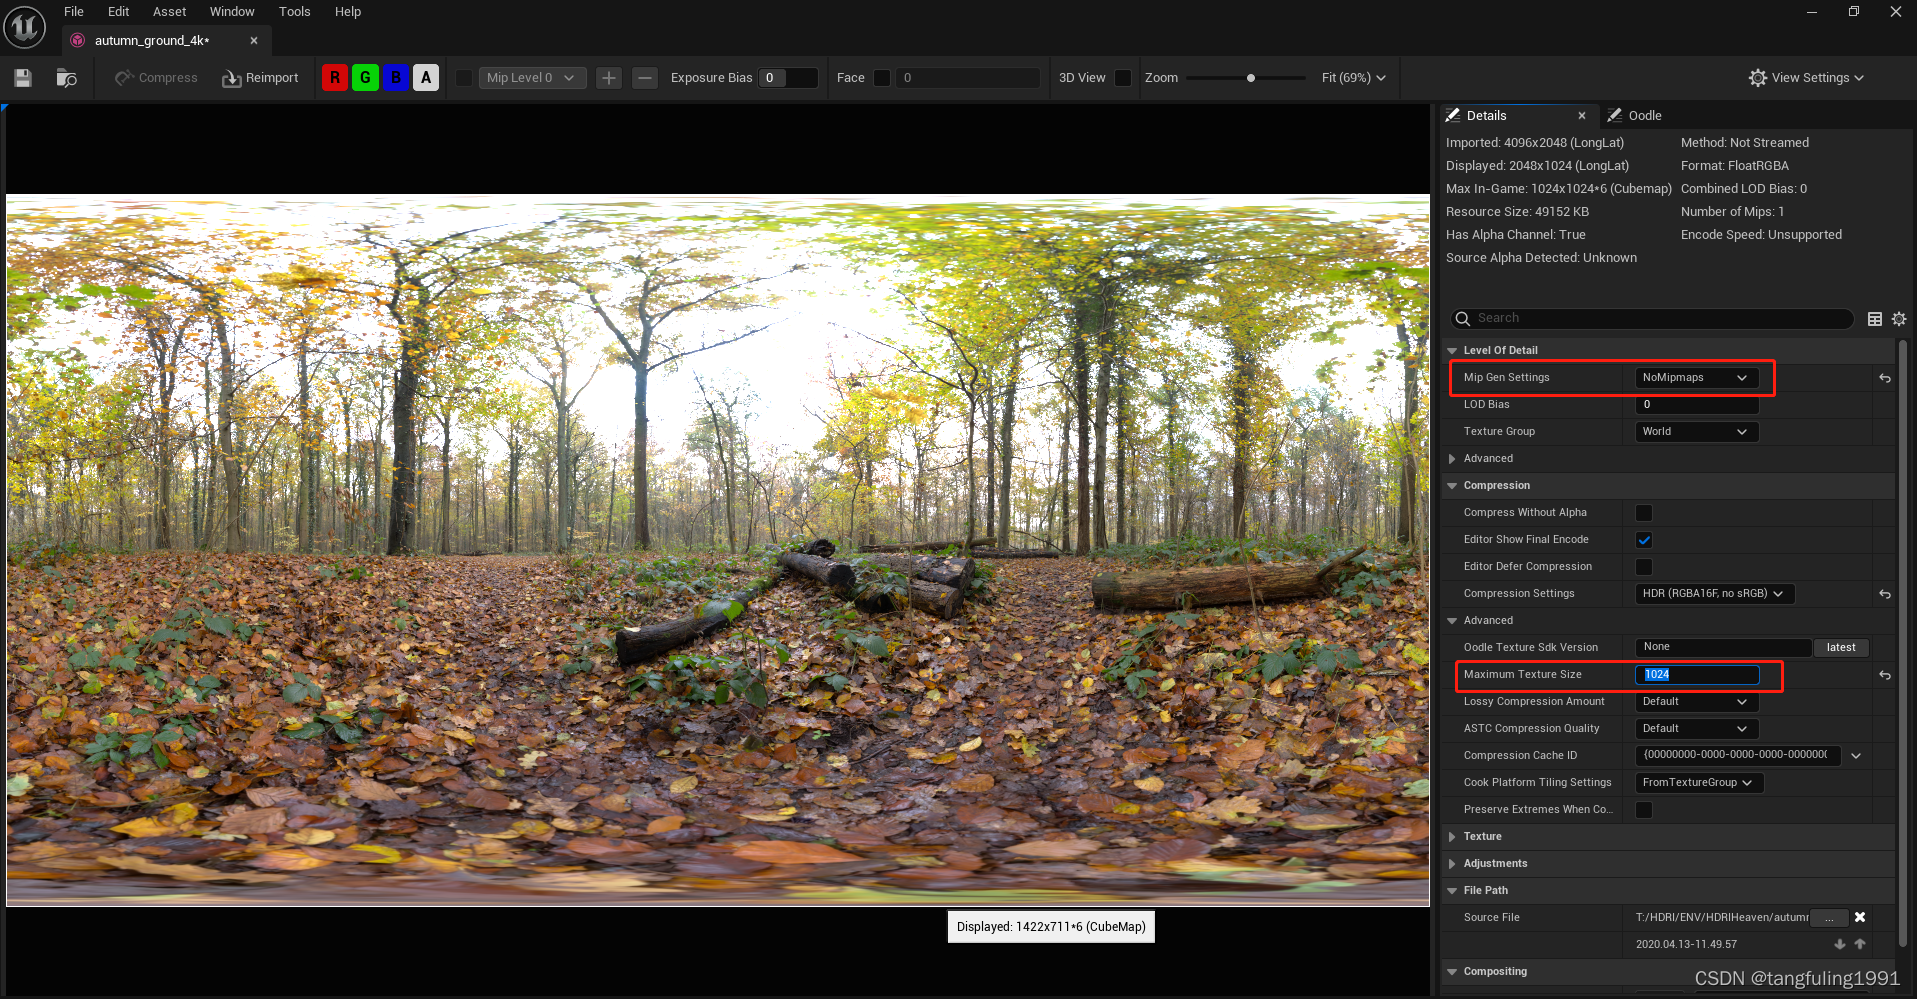Toggle Editor Defer Compression checkbox
Image resolution: width=1917 pixels, height=999 pixels.
click(x=1644, y=567)
